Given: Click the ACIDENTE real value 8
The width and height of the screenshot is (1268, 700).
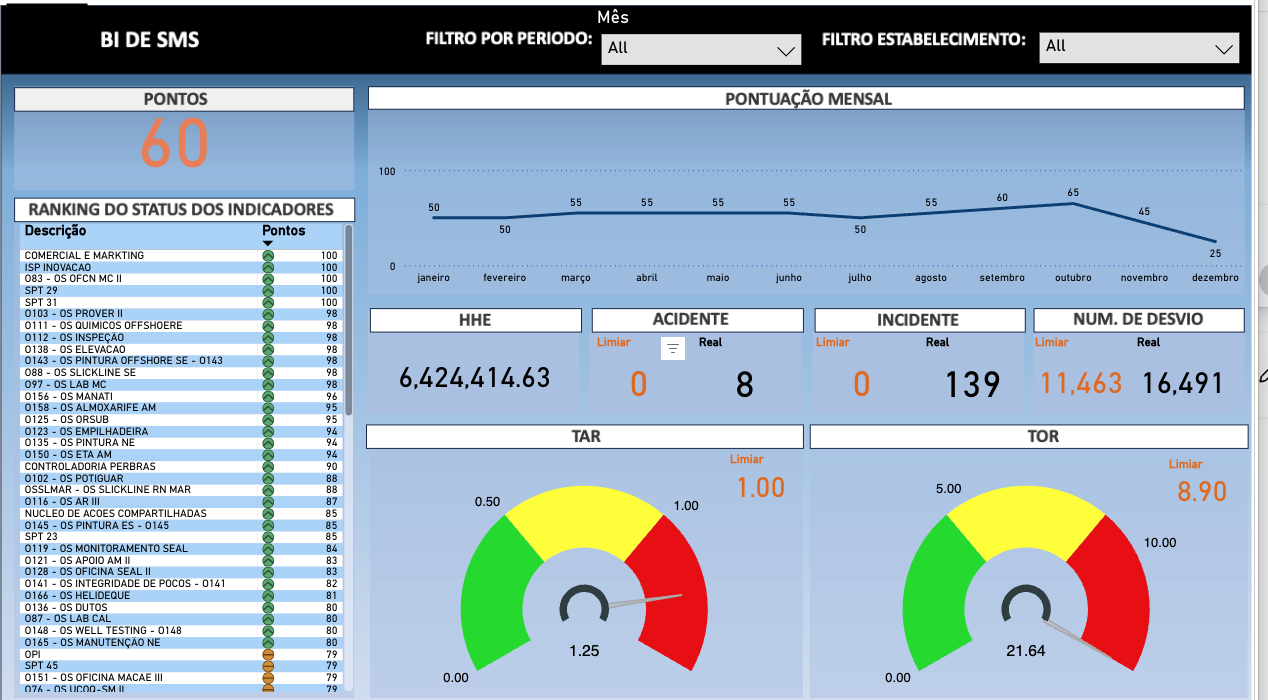Looking at the screenshot, I should 744,385.
